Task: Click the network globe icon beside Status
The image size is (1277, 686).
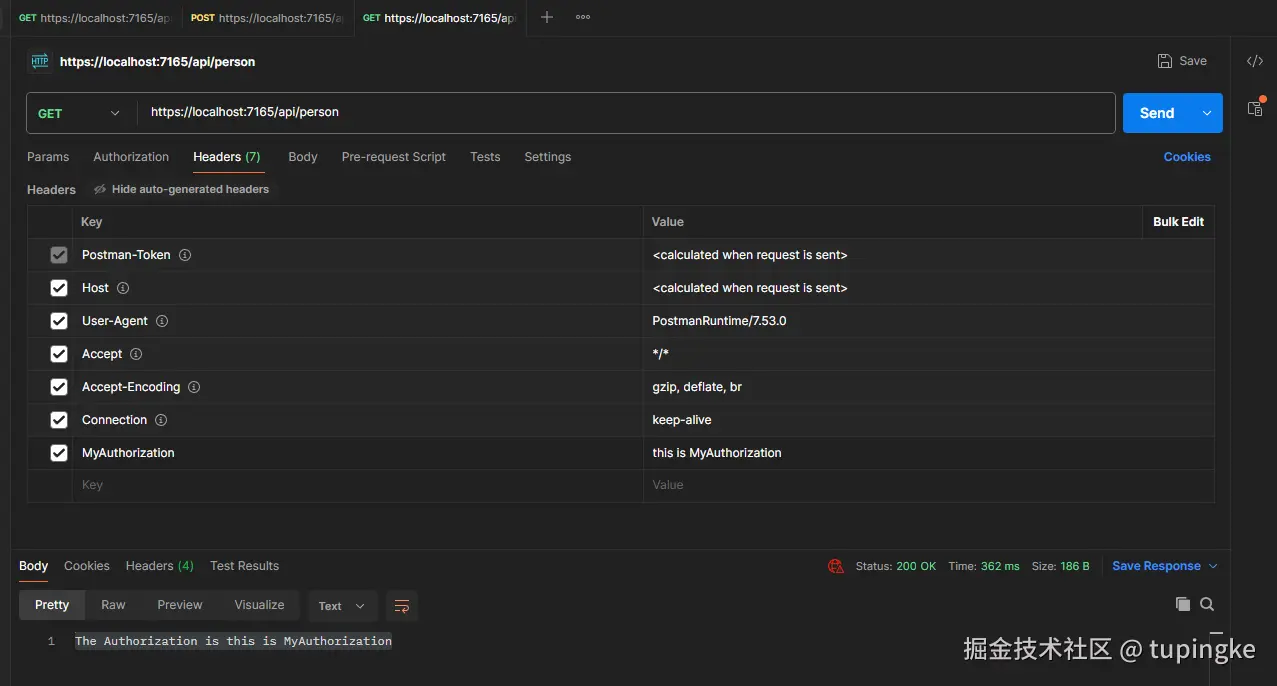Action: coord(836,566)
